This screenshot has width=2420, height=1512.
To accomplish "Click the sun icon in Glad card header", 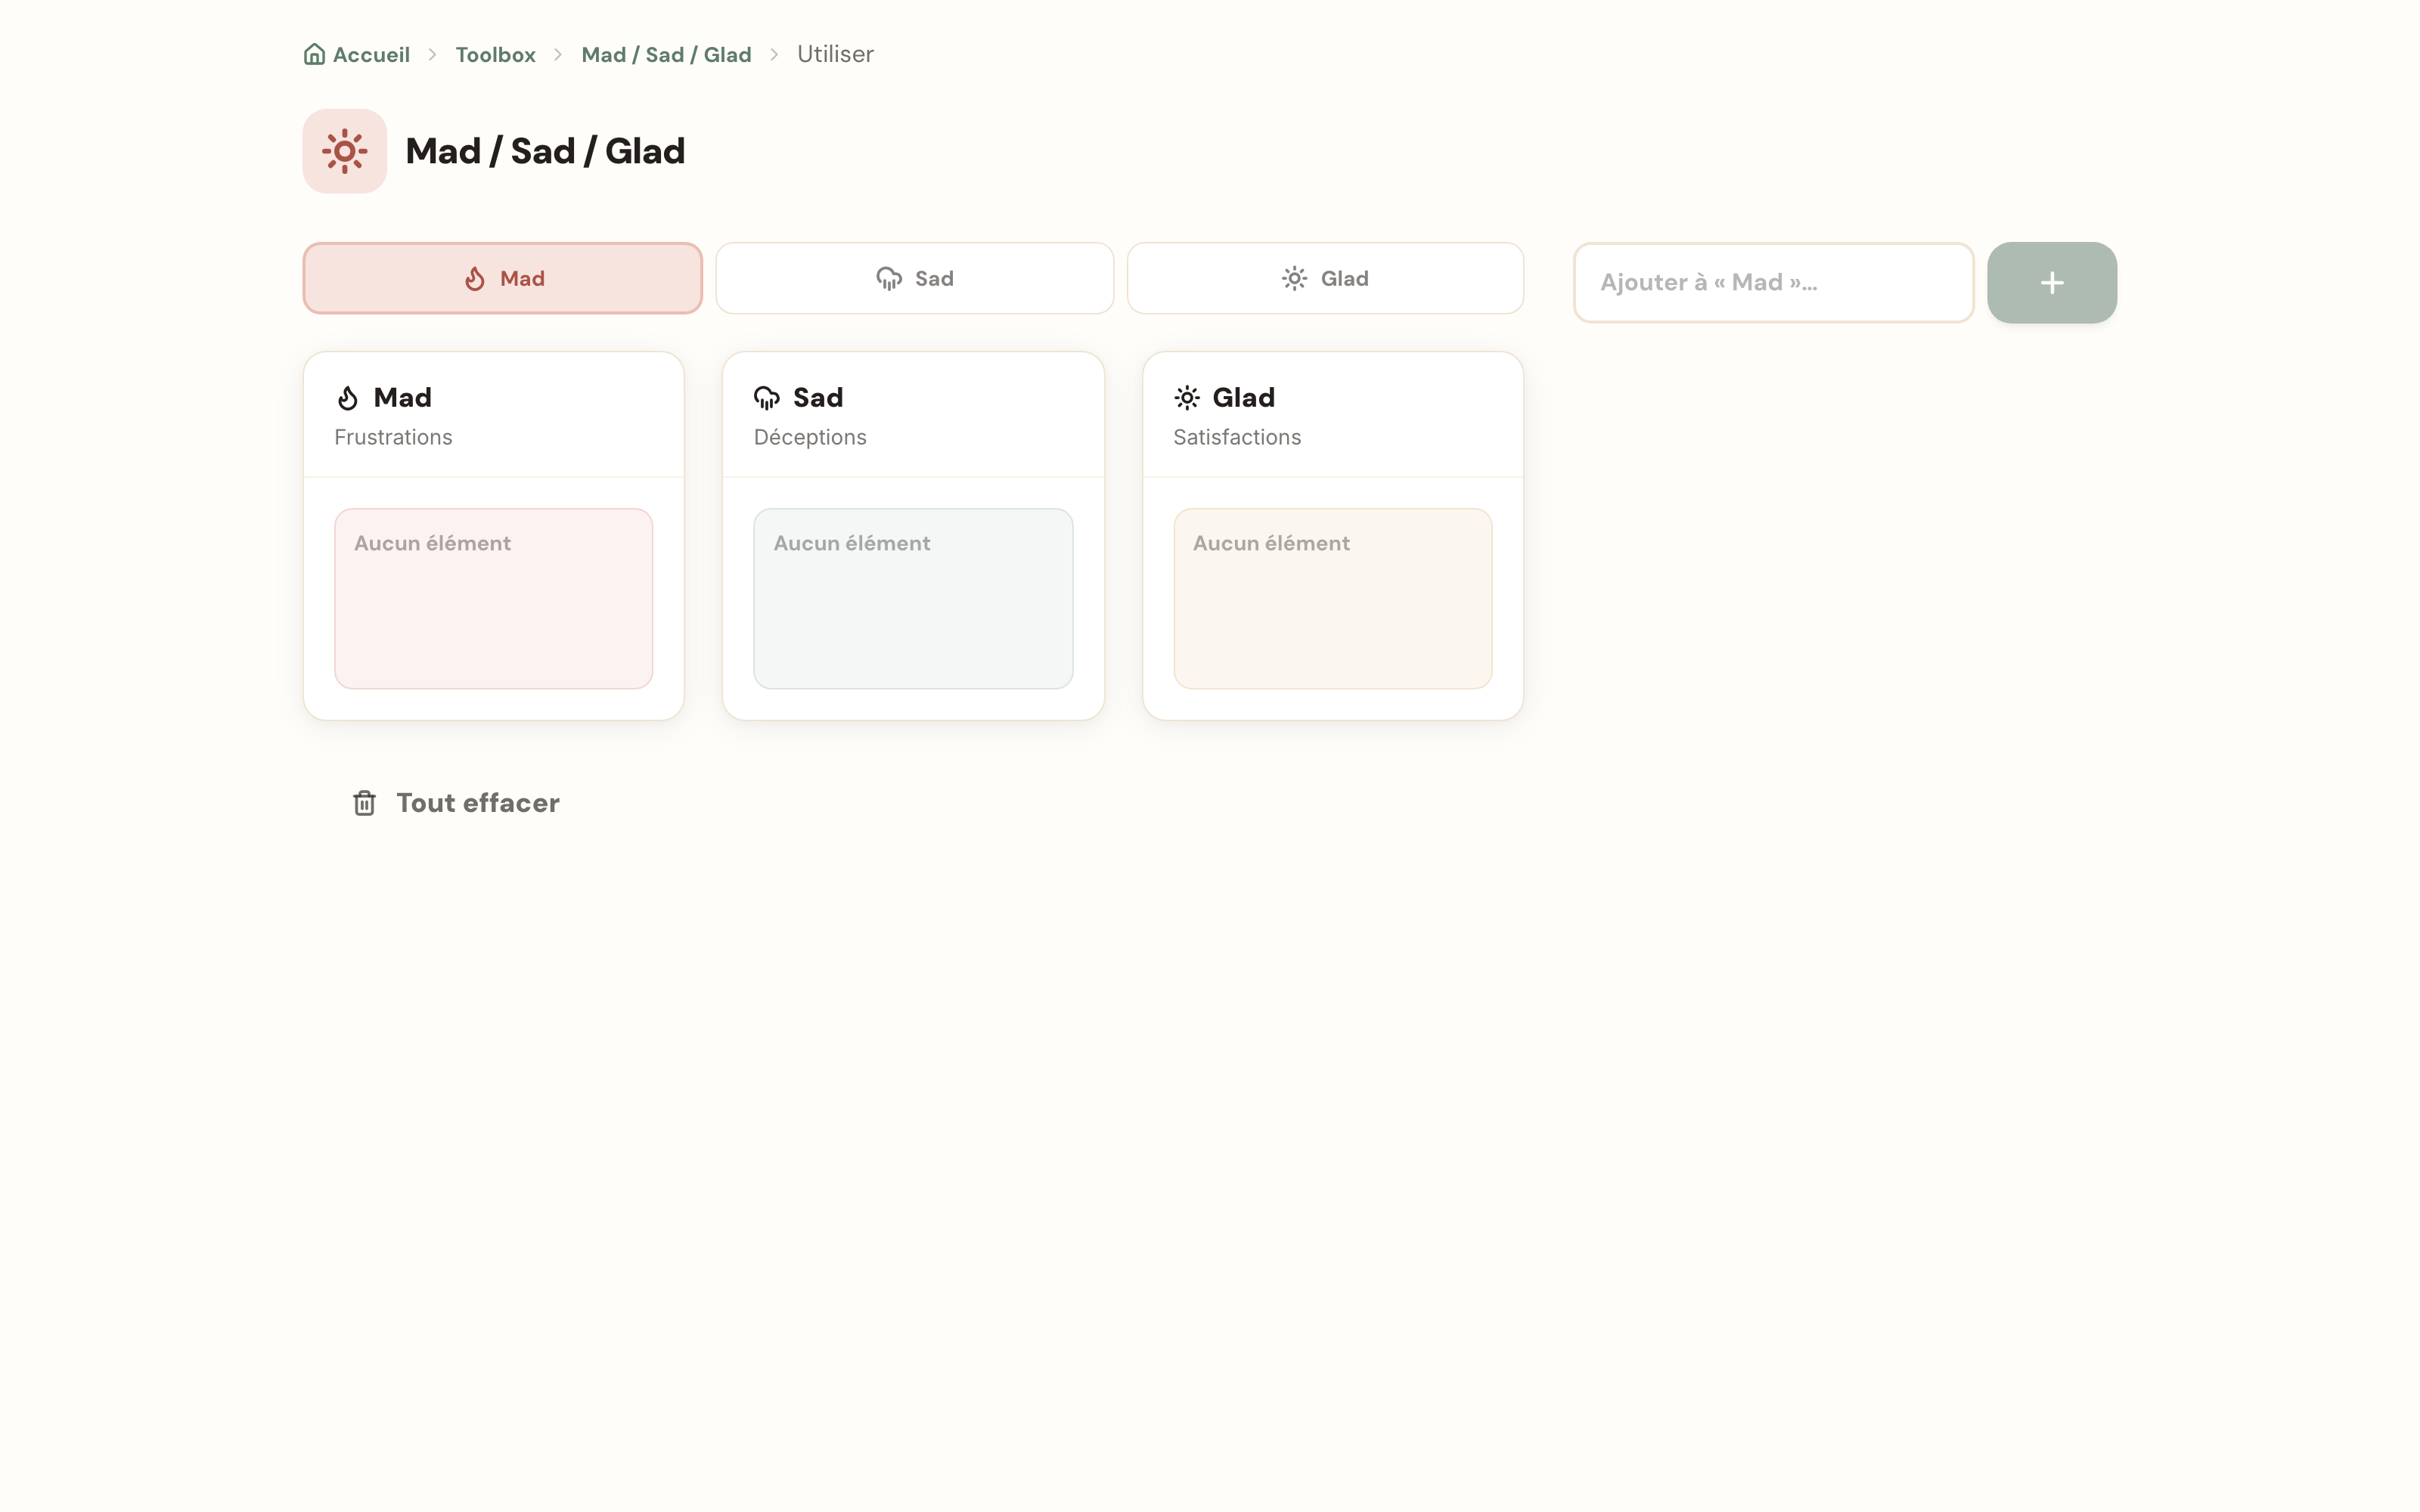I will tap(1186, 398).
